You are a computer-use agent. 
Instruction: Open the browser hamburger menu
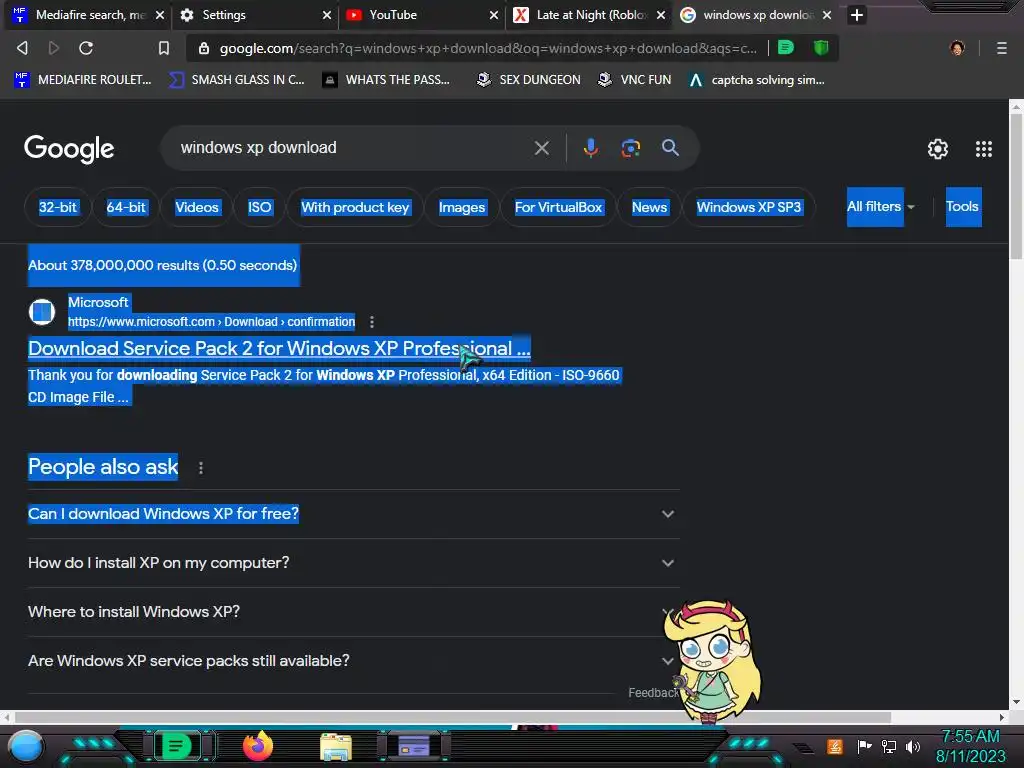point(1001,48)
